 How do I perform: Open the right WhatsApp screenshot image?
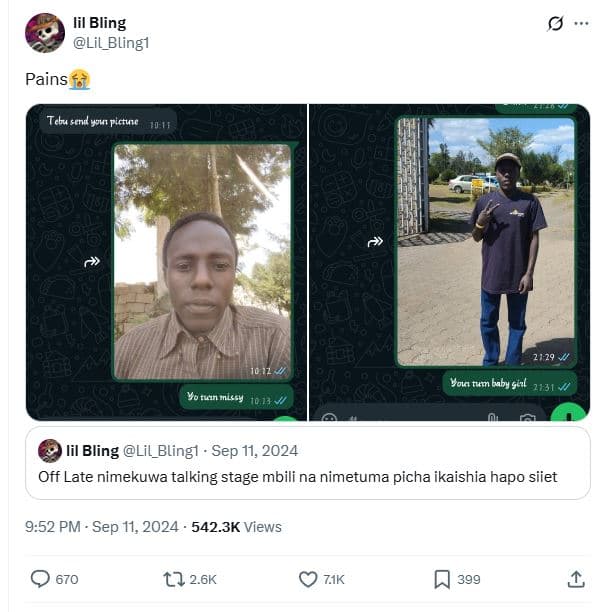click(x=449, y=262)
